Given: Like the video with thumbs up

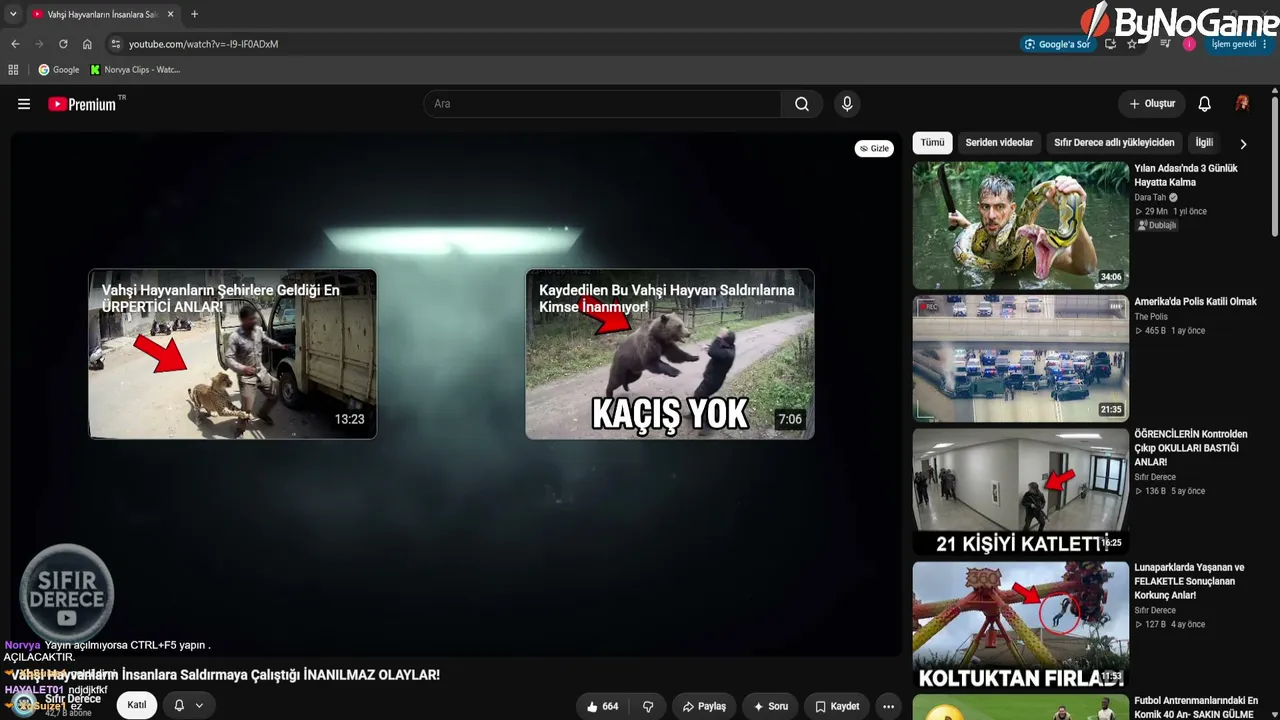Looking at the screenshot, I should 602,706.
